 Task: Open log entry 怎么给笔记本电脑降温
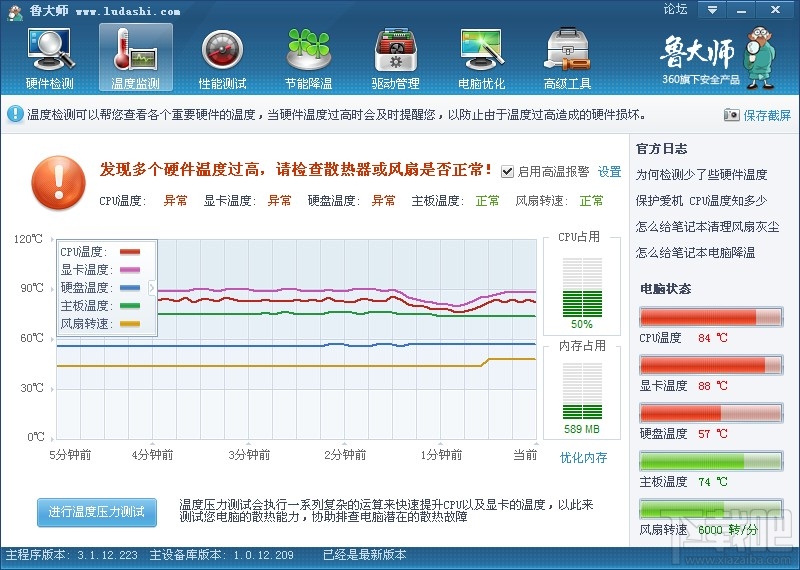(695, 253)
